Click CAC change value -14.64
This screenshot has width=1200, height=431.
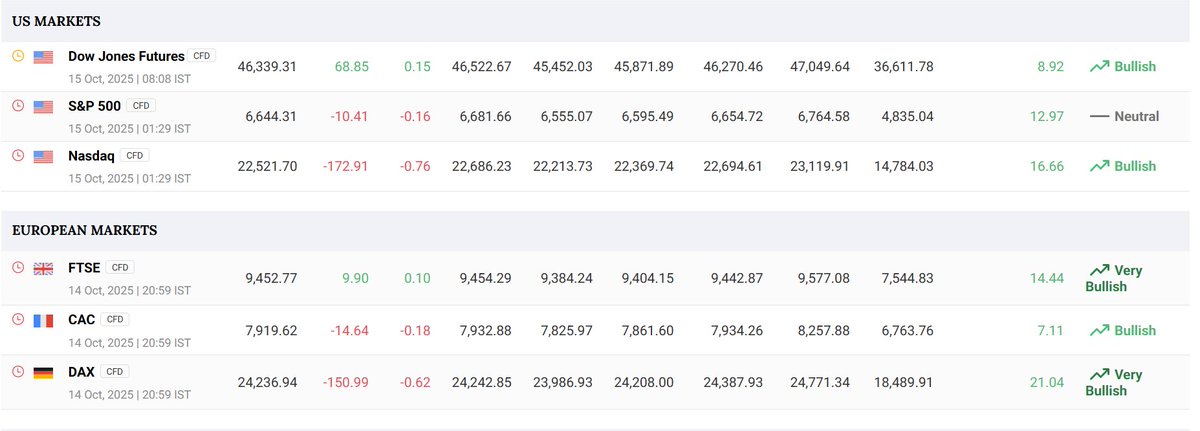349,330
